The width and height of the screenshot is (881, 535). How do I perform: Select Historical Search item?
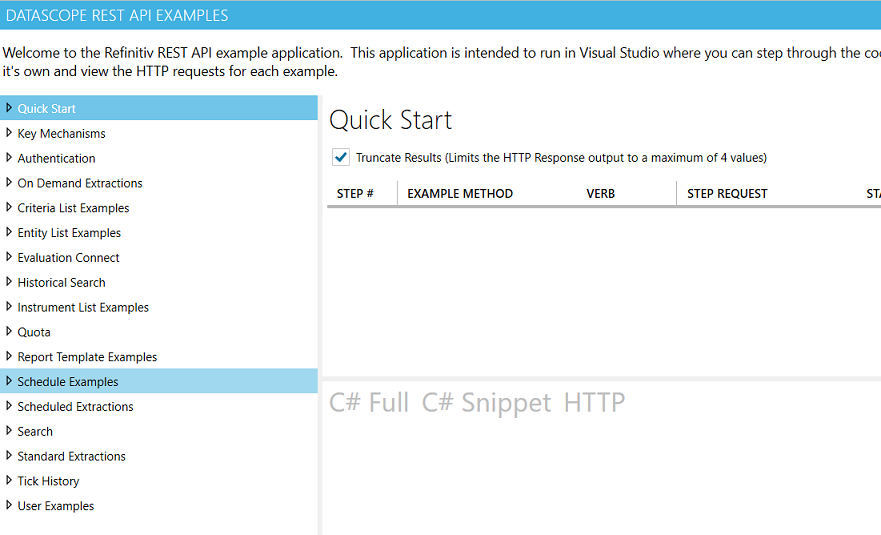61,283
